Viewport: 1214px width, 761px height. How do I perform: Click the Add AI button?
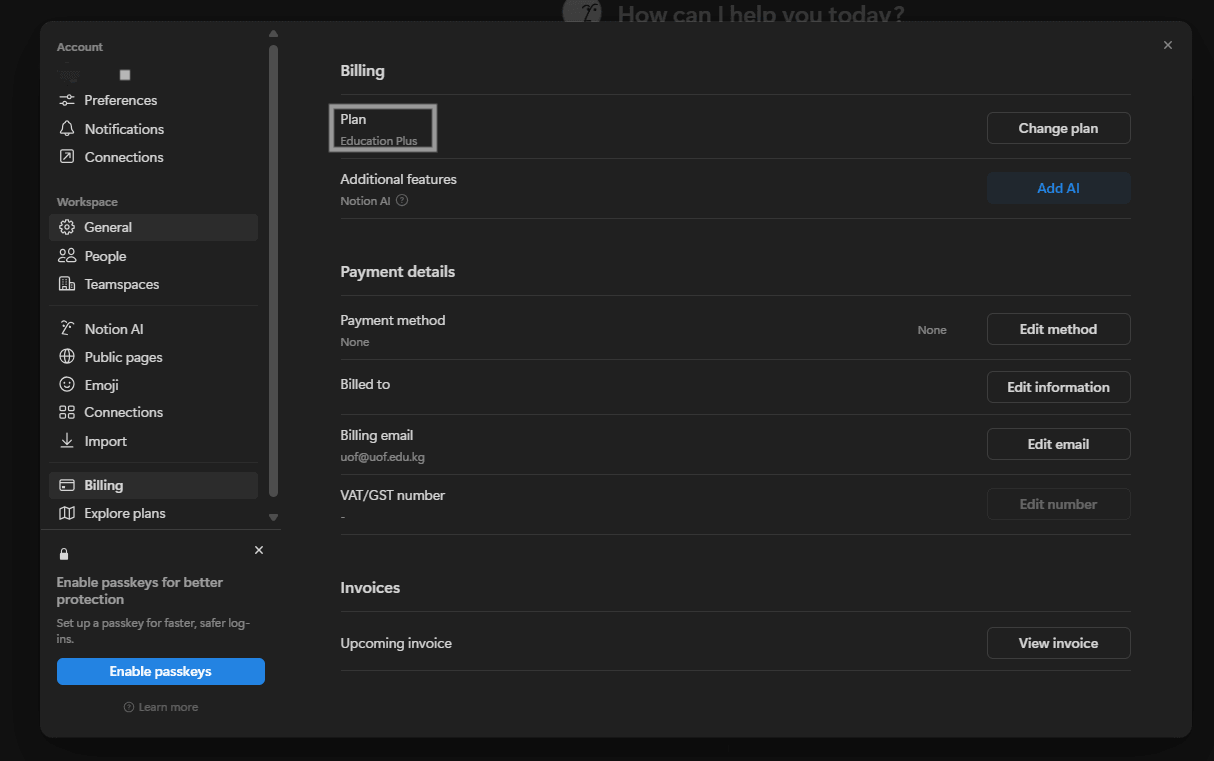[1058, 188]
